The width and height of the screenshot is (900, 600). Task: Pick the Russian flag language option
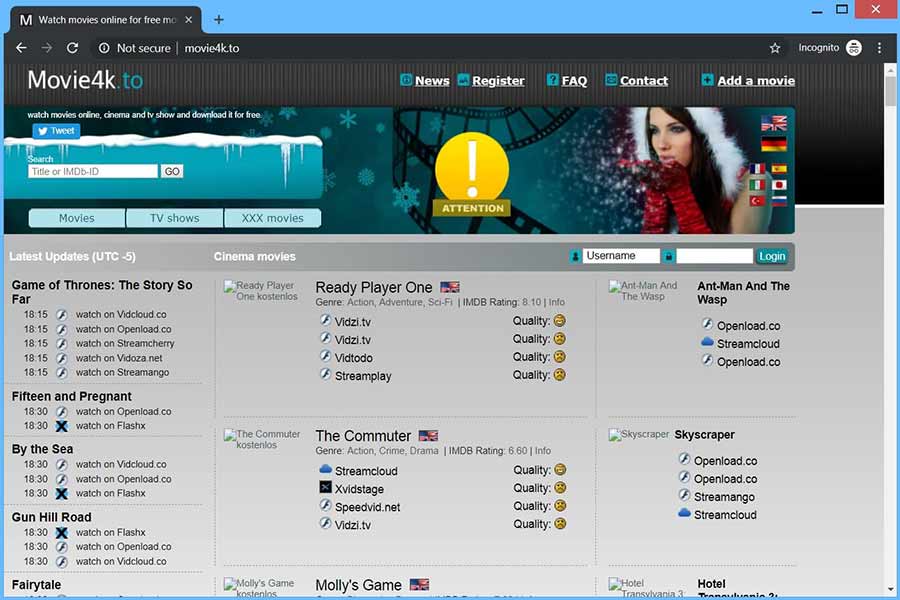[x=779, y=201]
